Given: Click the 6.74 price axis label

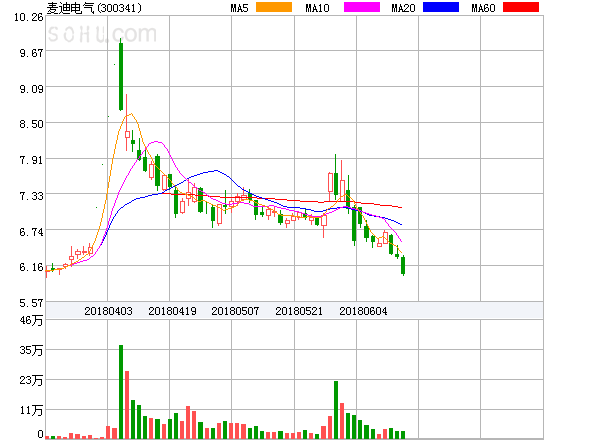Looking at the screenshot, I should click(x=31, y=232).
